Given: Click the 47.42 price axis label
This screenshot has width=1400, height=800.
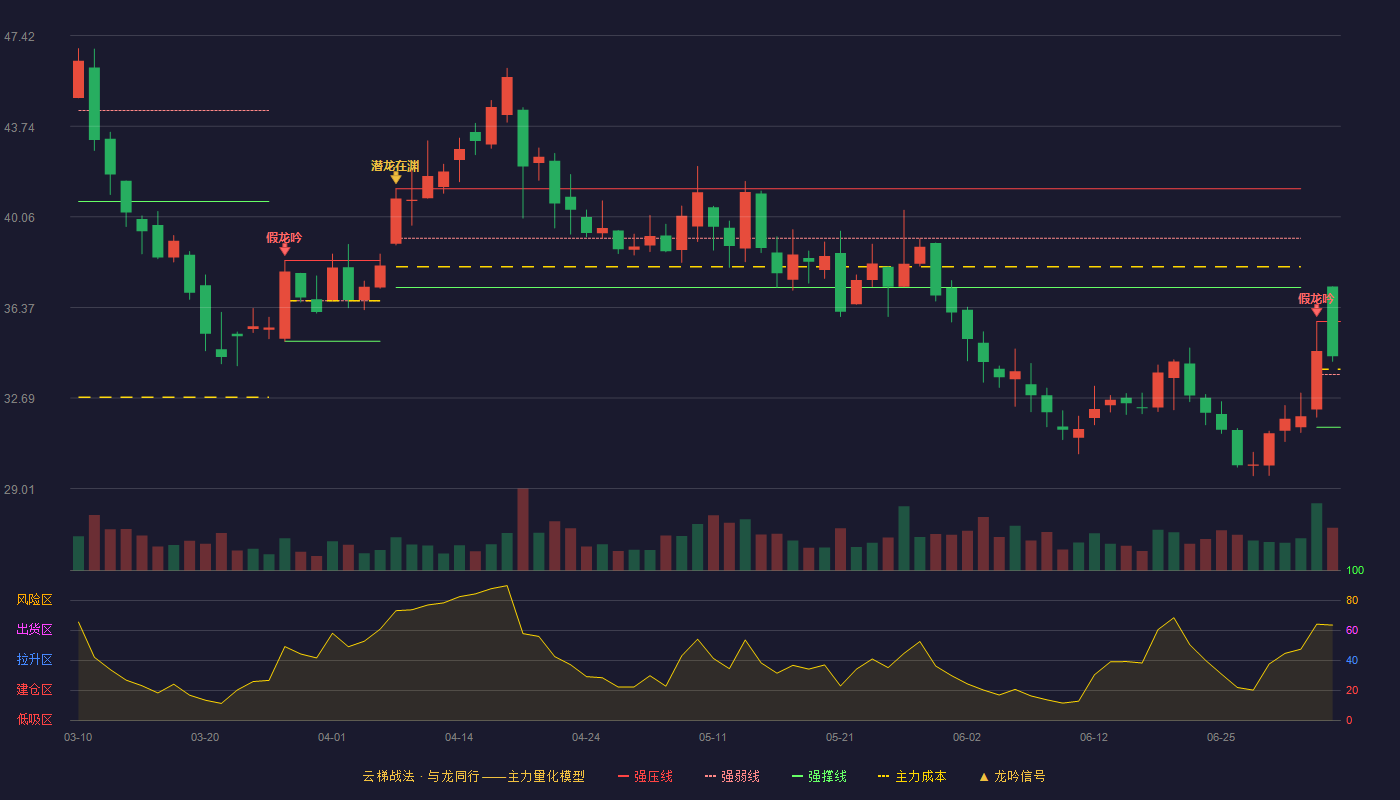Looking at the screenshot, I should pos(19,37).
